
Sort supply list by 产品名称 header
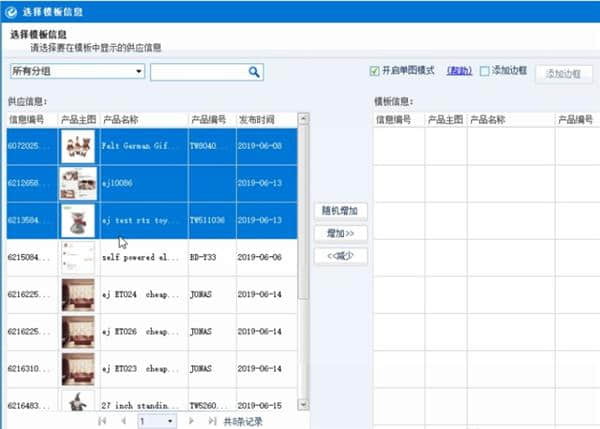click(x=144, y=120)
